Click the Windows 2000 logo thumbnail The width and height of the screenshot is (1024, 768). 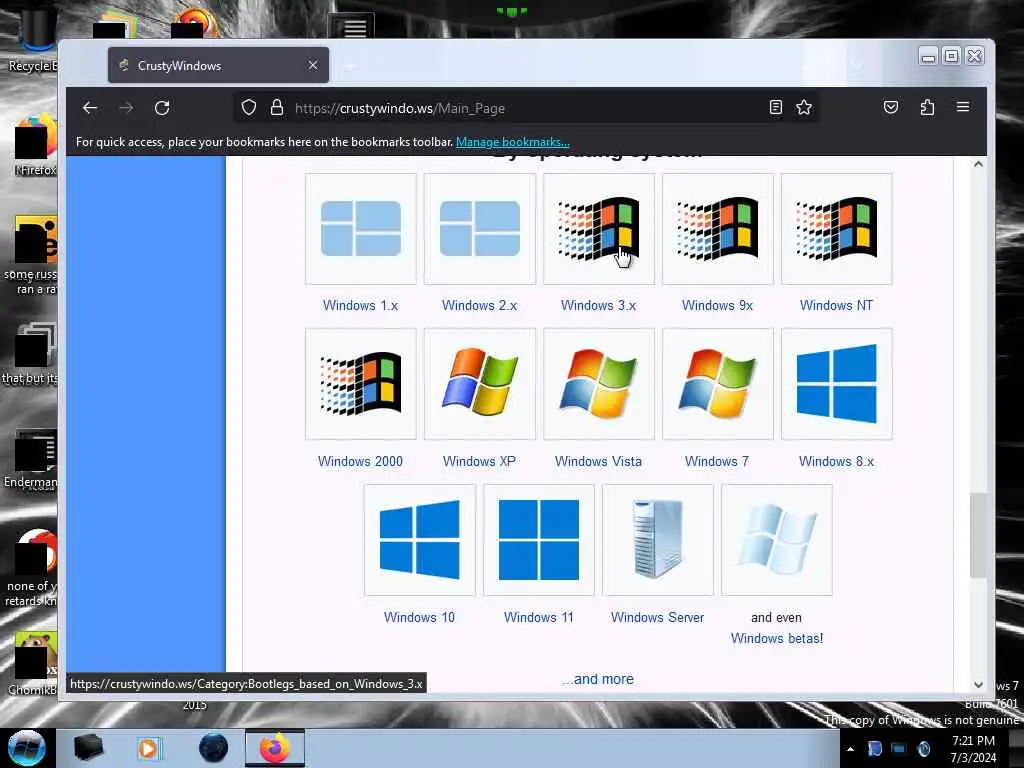[x=360, y=384]
